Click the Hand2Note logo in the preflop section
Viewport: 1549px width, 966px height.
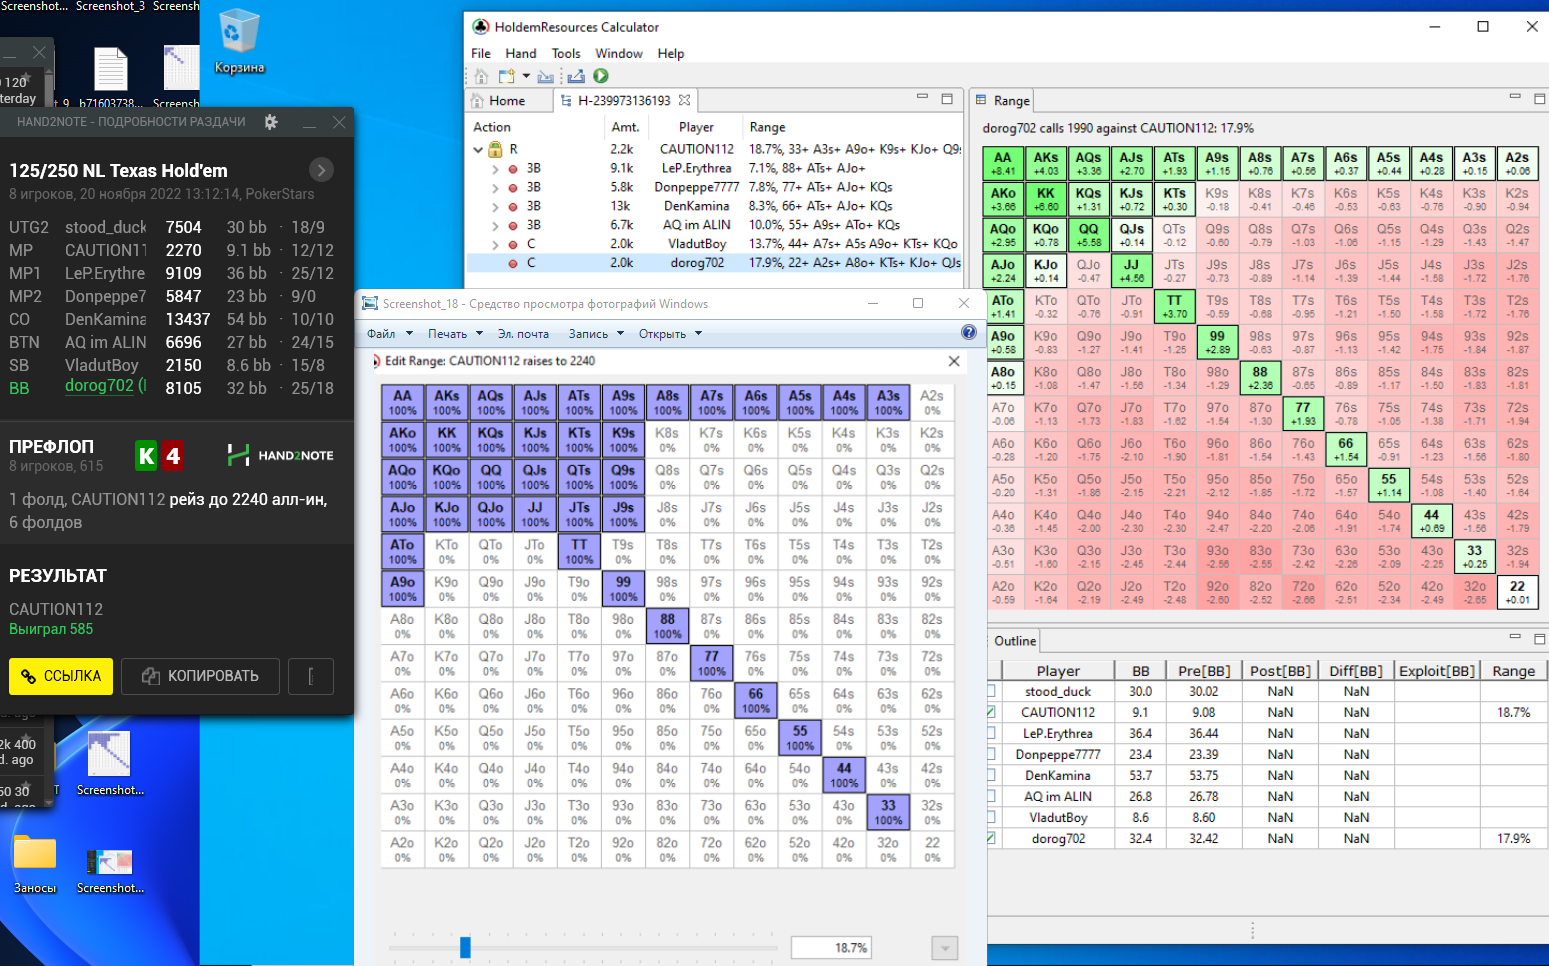click(x=281, y=455)
